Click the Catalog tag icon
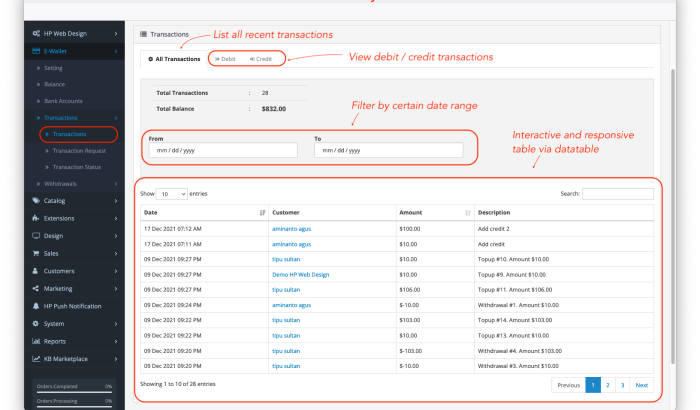Screen dimensions: 700x410 [36, 201]
